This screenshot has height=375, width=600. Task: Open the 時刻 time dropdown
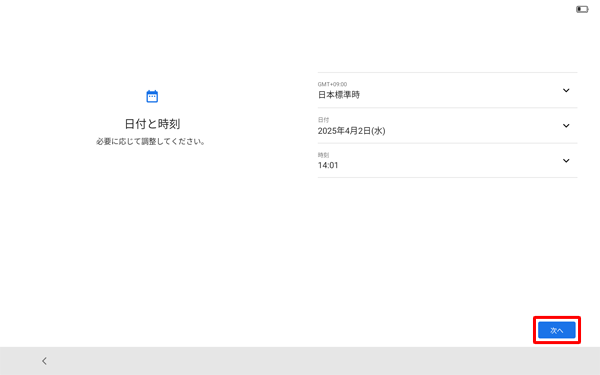(x=447, y=161)
